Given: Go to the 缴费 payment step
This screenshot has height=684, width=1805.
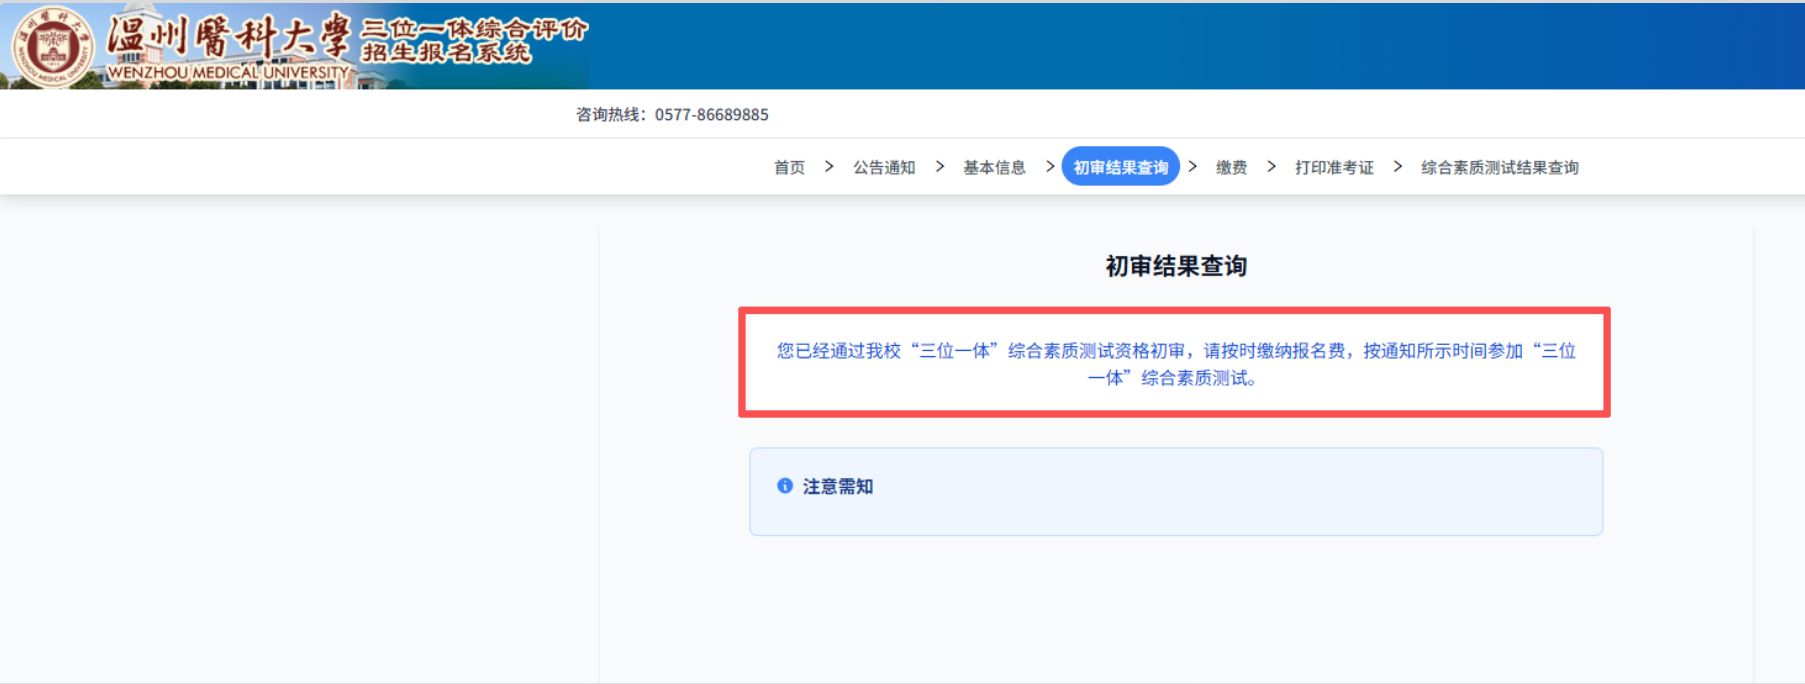Looking at the screenshot, I should point(1231,168).
